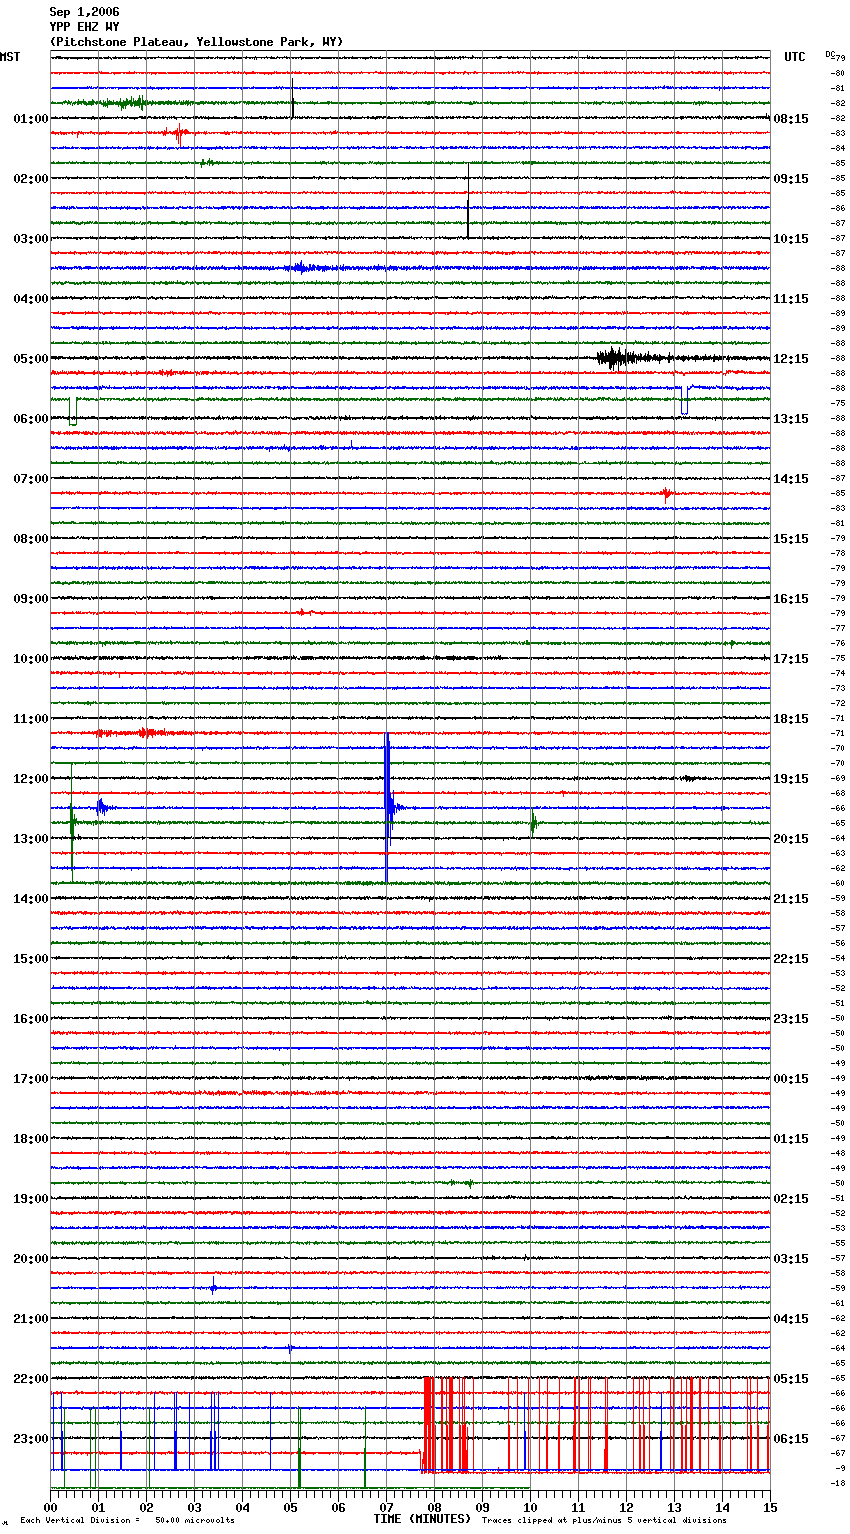The image size is (850, 1534).
Task: Click the "16:00" MST time label
Action: pos(31,1019)
